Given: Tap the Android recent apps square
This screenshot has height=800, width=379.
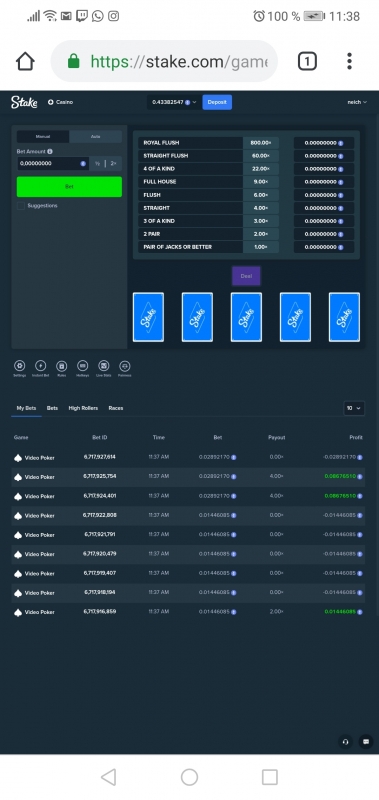Looking at the screenshot, I should (270, 777).
